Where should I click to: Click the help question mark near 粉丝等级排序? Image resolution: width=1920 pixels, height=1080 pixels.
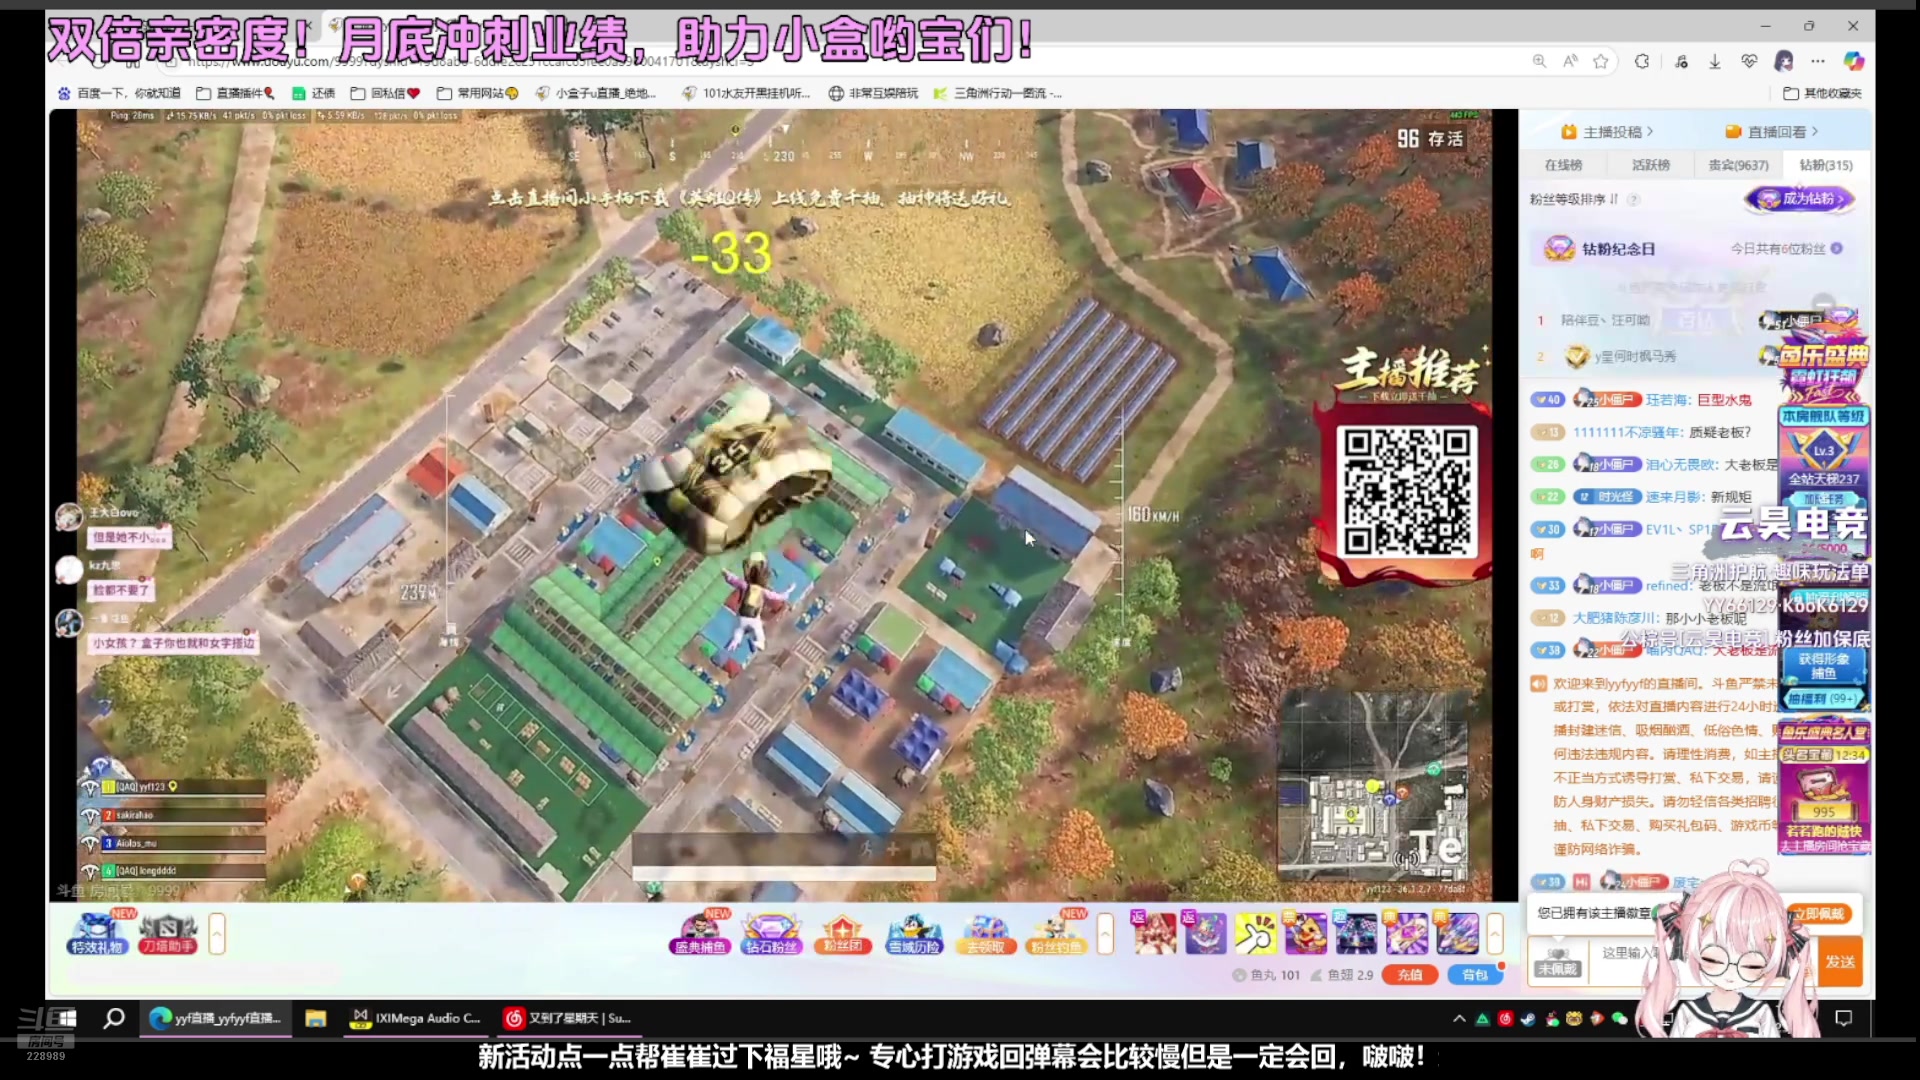1634,199
